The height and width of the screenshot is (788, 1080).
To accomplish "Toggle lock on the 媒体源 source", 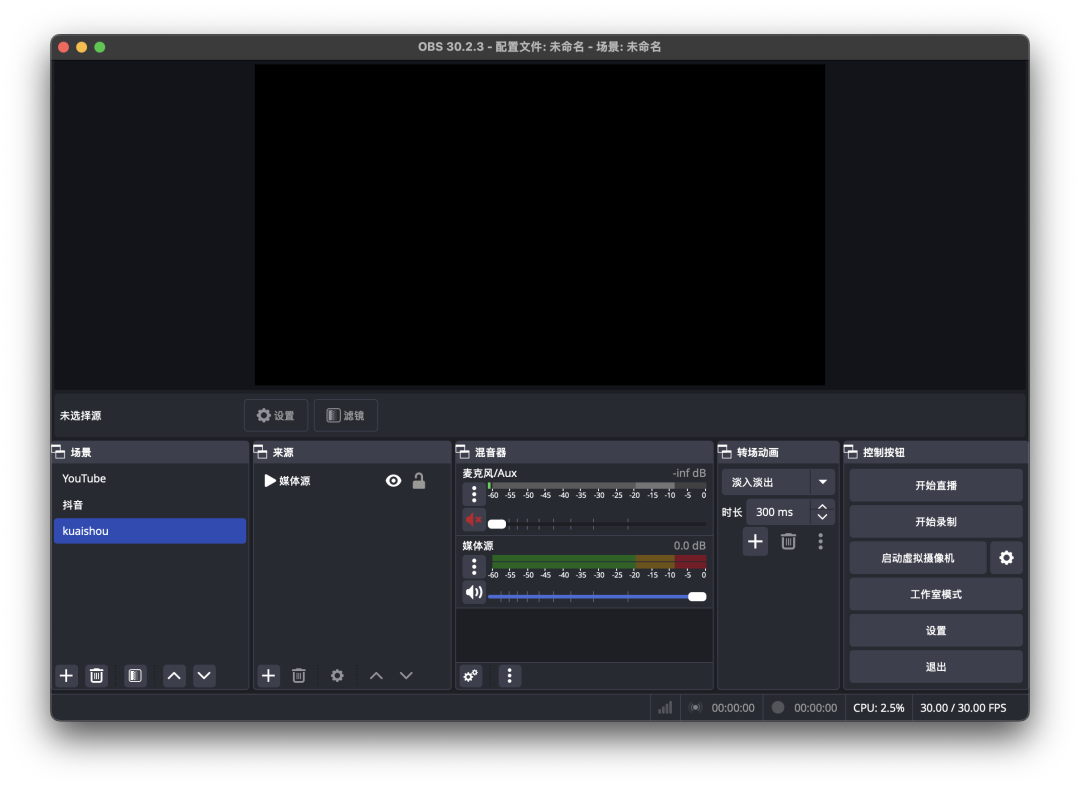I will (x=419, y=481).
